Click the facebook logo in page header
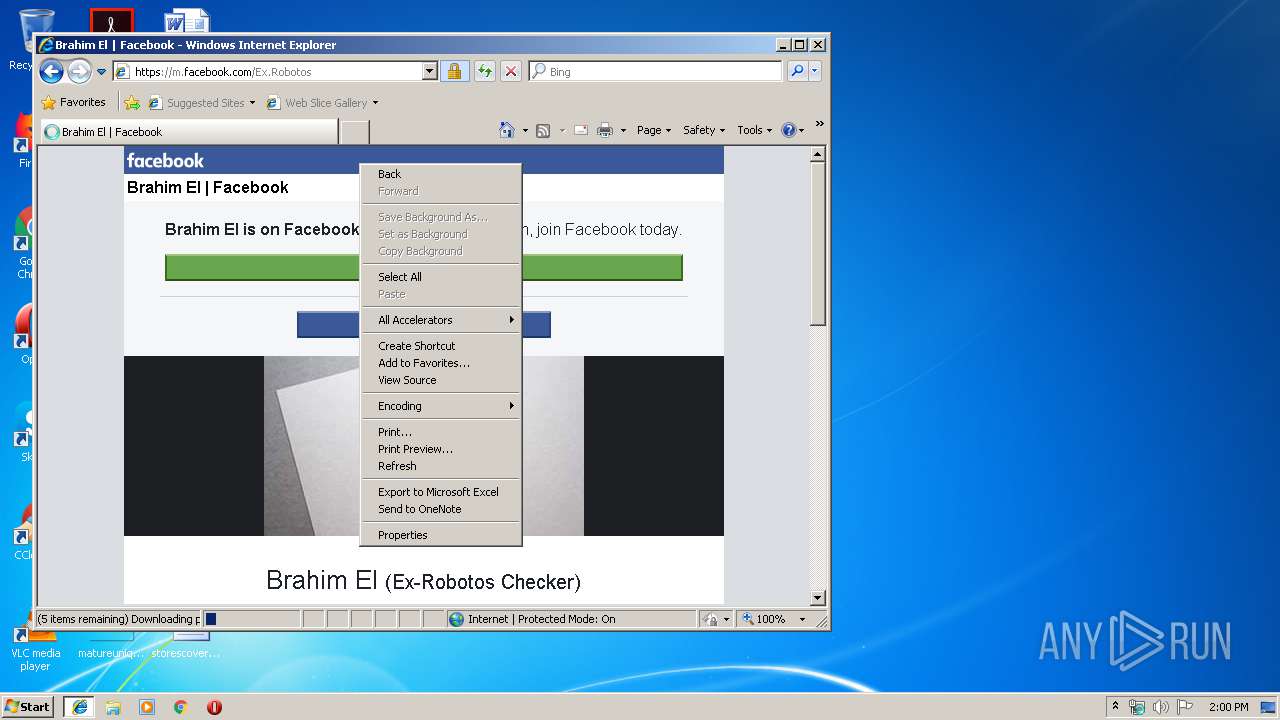 click(165, 160)
